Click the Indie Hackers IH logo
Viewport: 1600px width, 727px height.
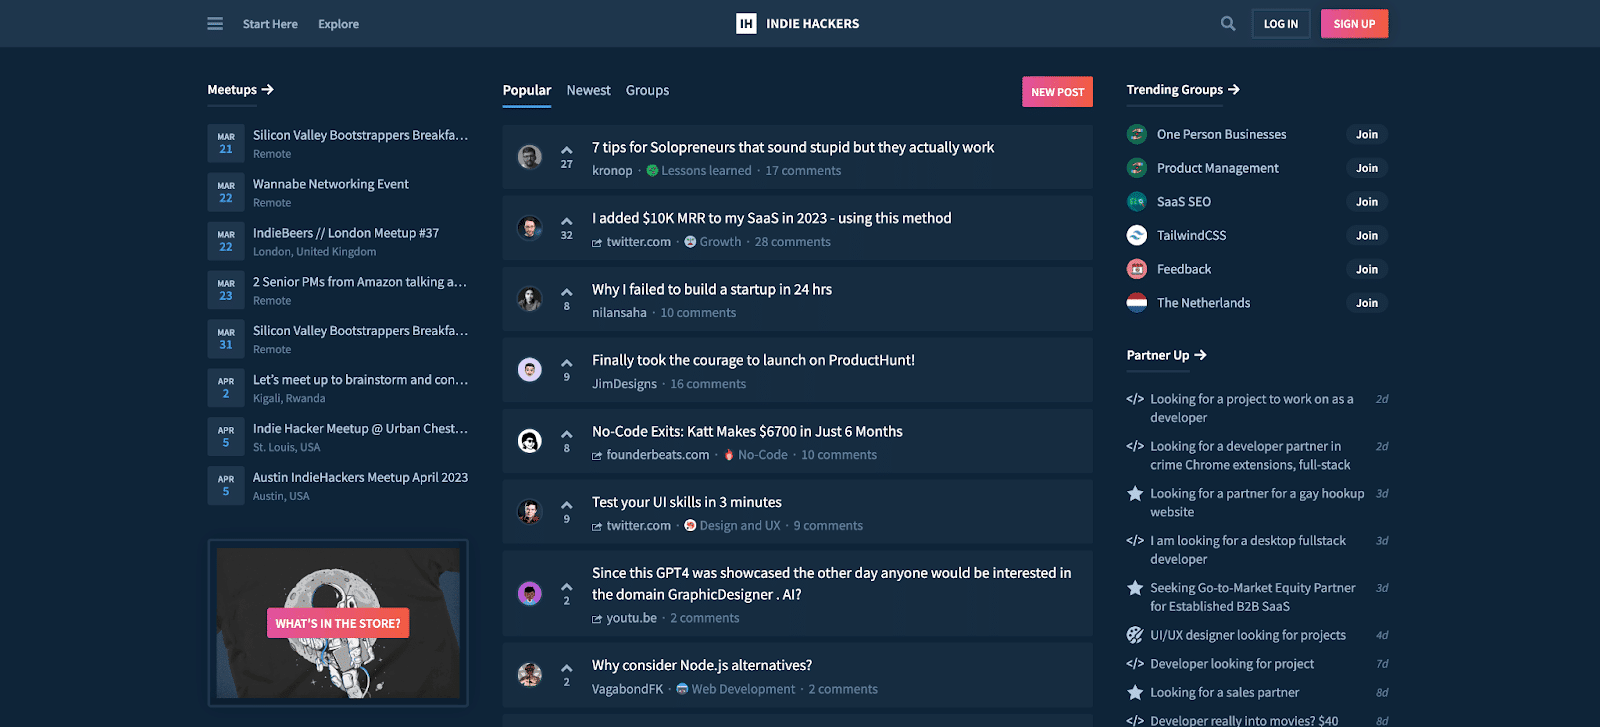click(x=746, y=24)
